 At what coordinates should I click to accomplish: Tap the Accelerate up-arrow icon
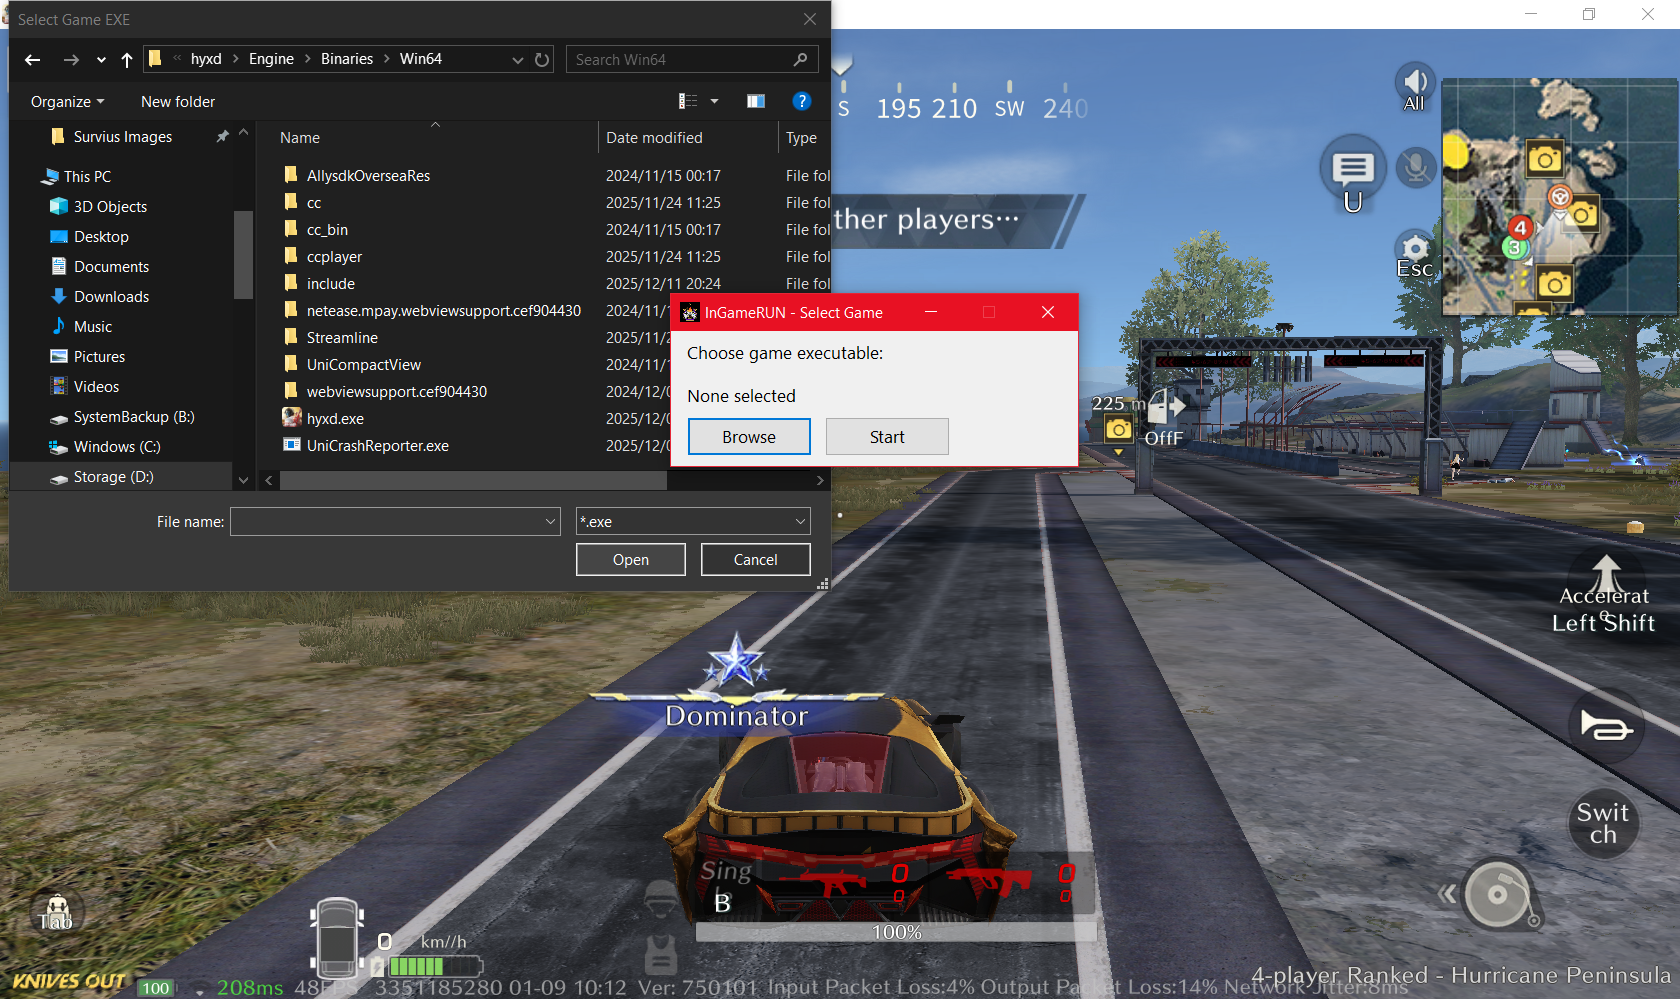pos(1606,575)
